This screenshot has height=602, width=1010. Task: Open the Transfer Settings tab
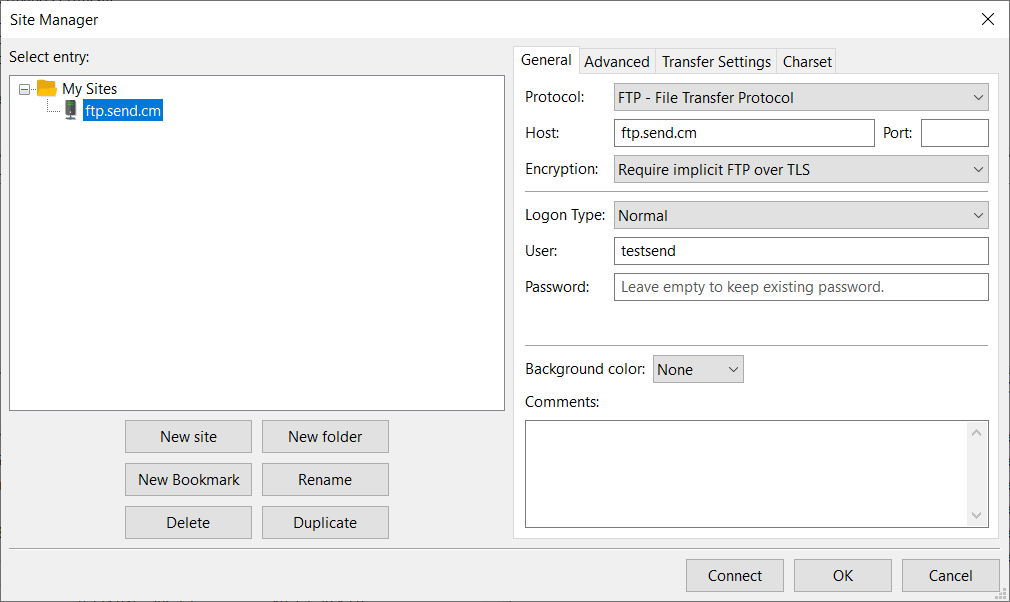[x=716, y=62]
